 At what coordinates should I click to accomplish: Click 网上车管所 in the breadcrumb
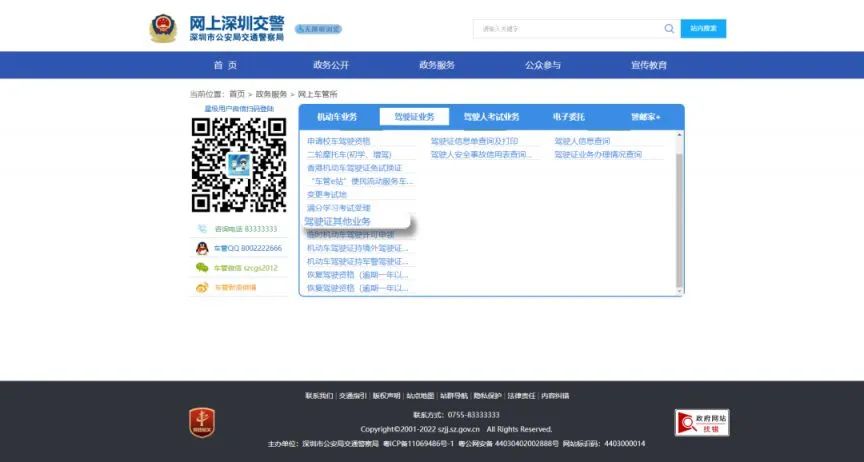317,94
